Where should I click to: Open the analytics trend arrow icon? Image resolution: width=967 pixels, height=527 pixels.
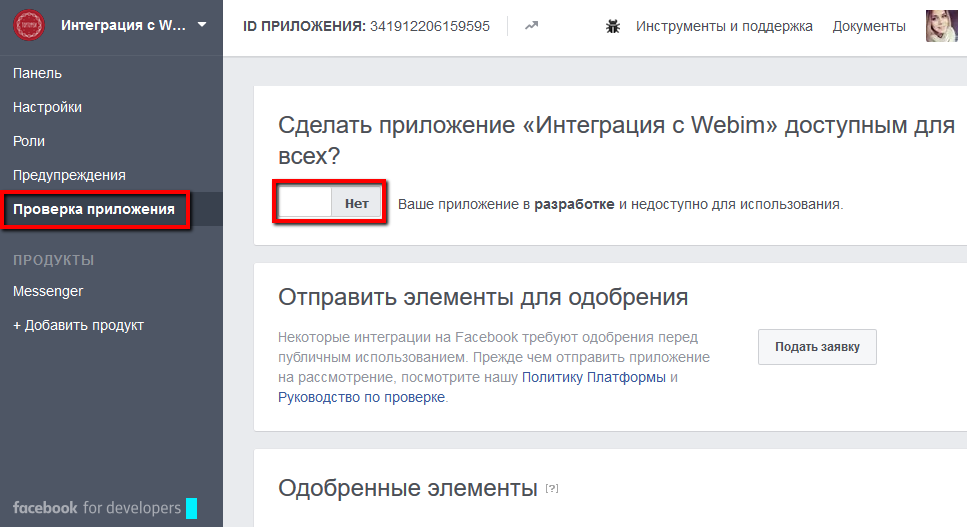[531, 26]
